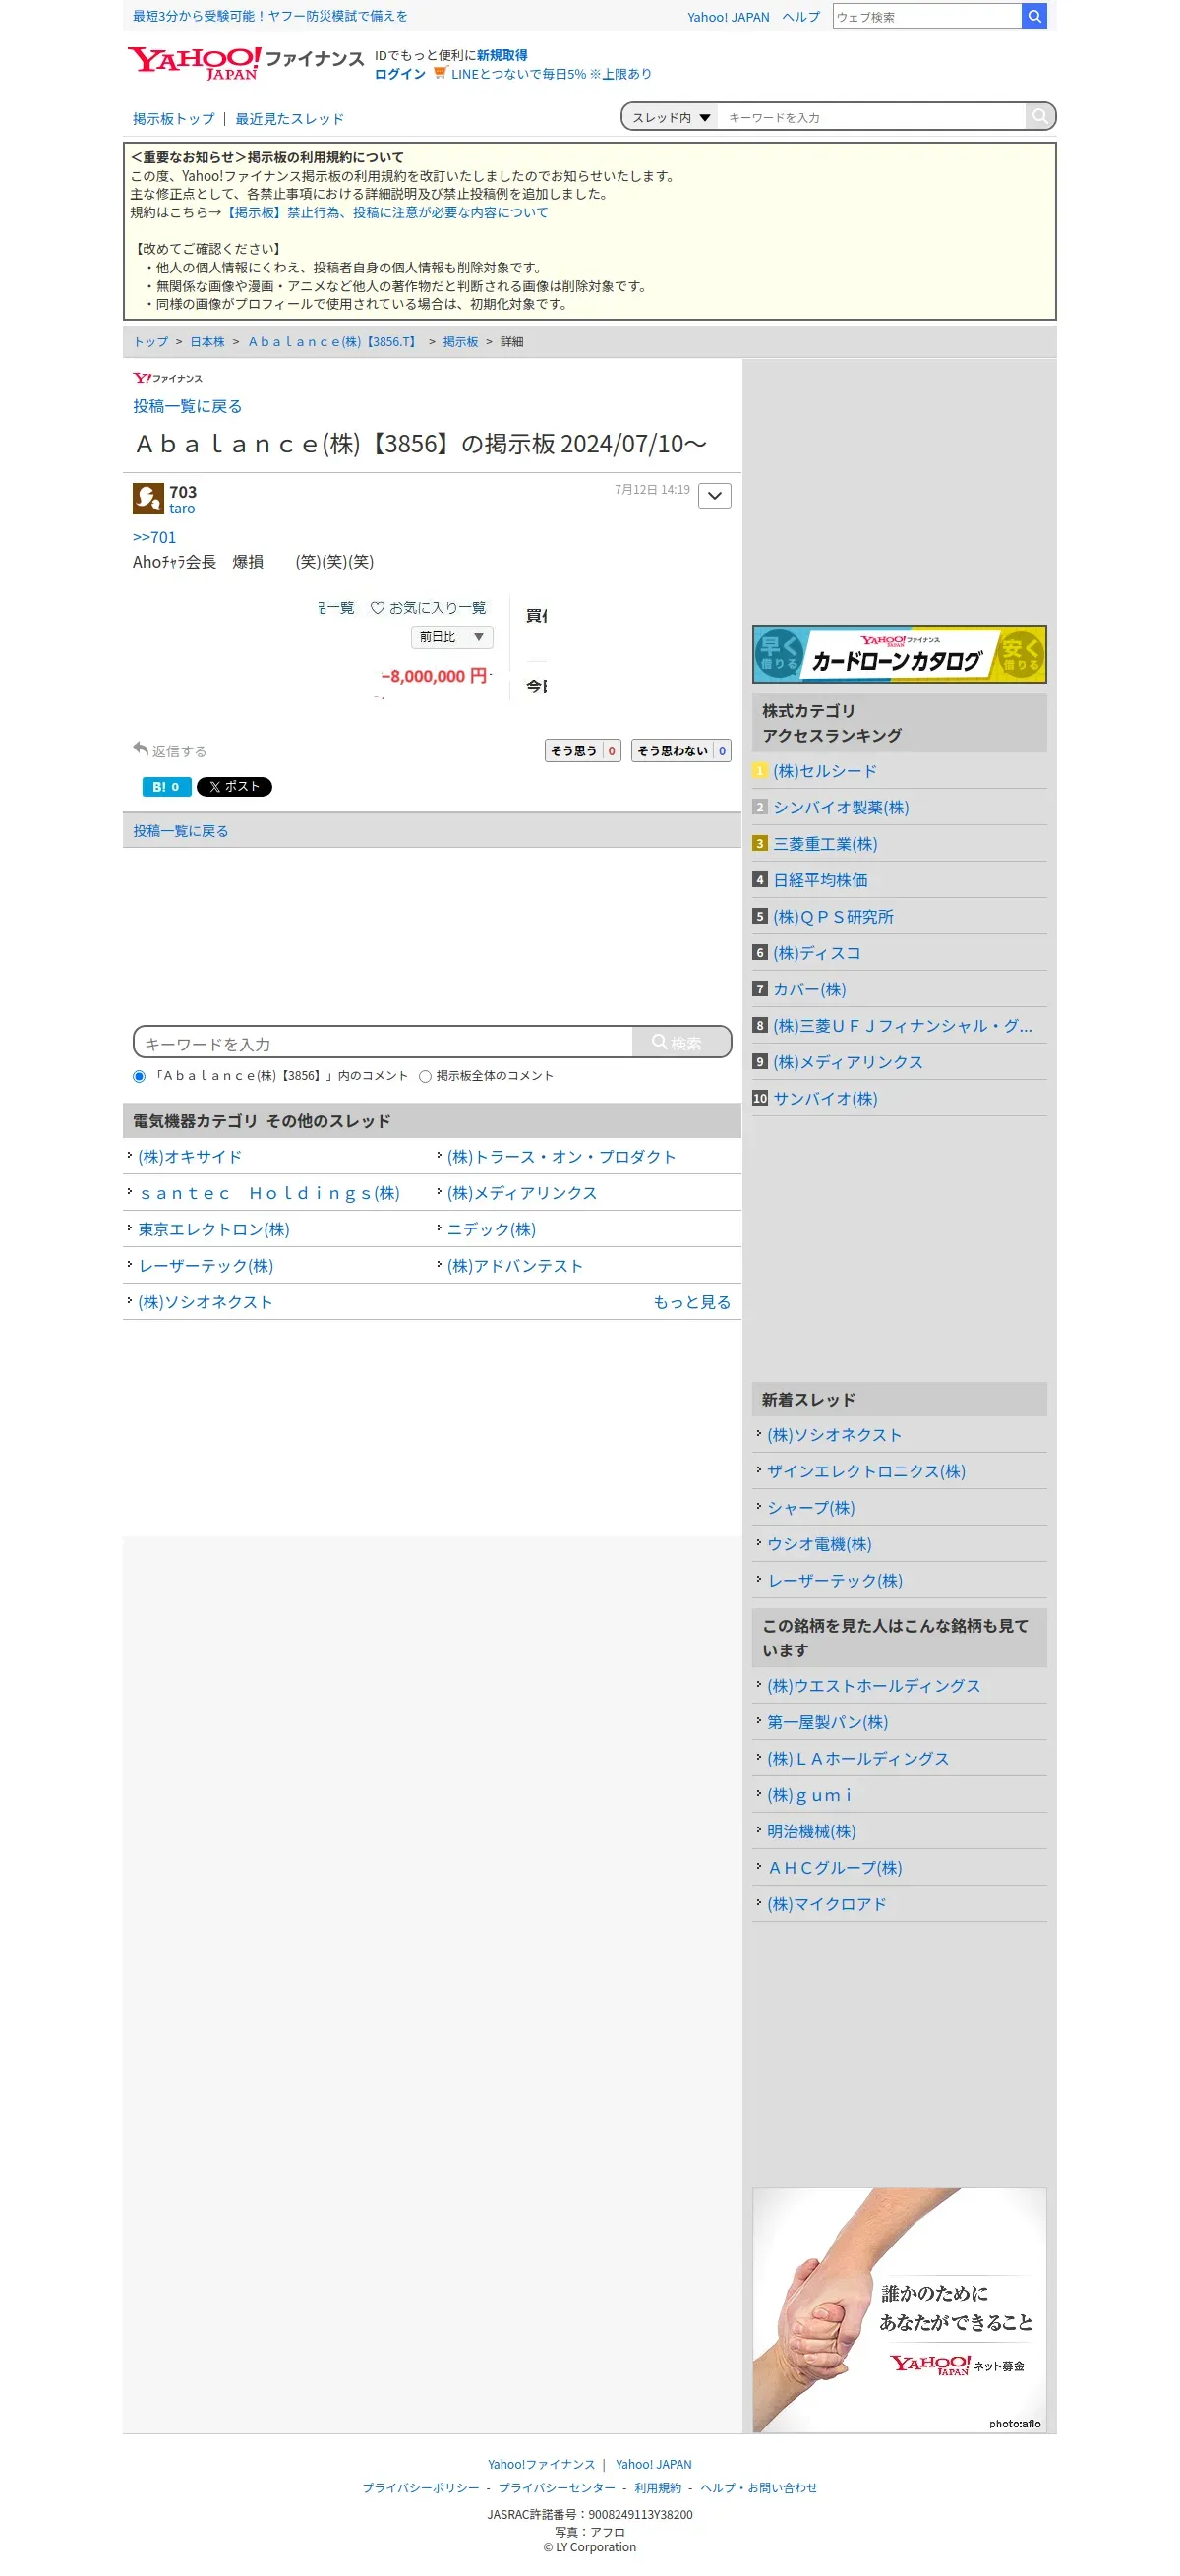Click the blue web search magnifier button
1180x2576 pixels.
click(x=1034, y=16)
